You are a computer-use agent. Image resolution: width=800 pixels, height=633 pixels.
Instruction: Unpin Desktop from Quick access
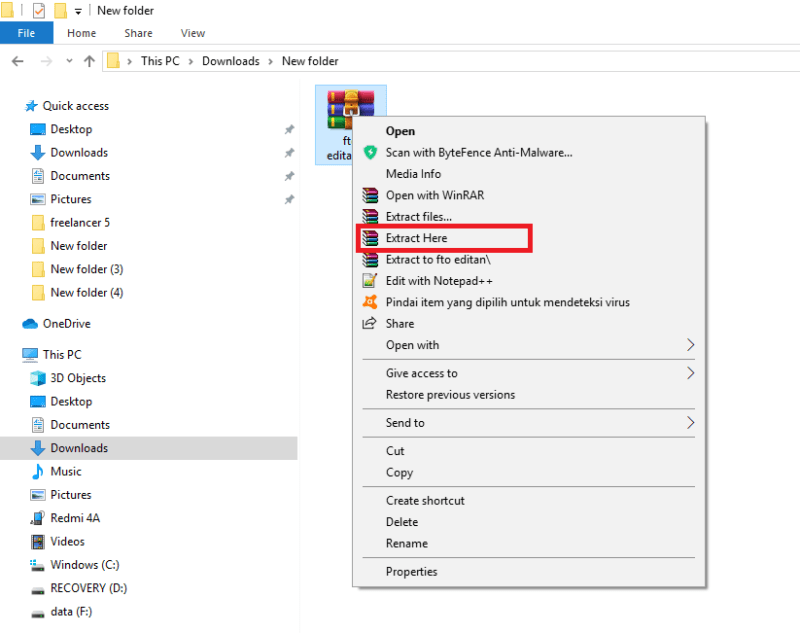(289, 130)
